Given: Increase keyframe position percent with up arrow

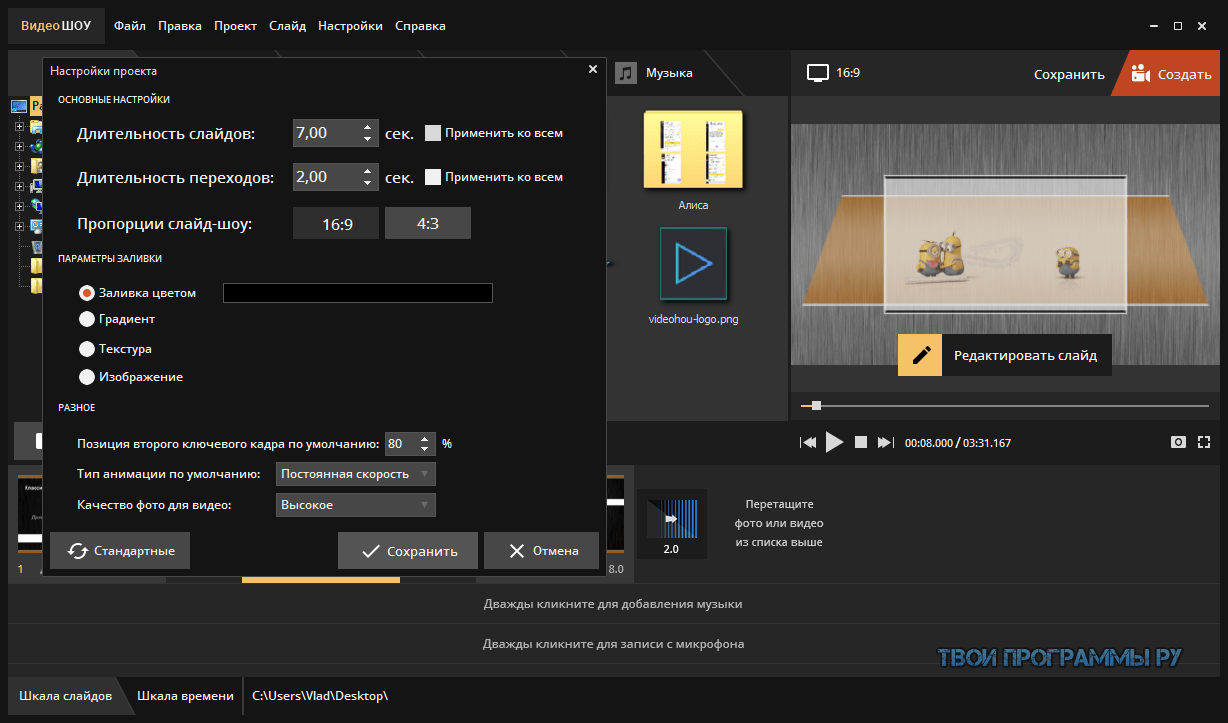Looking at the screenshot, I should click(426, 438).
